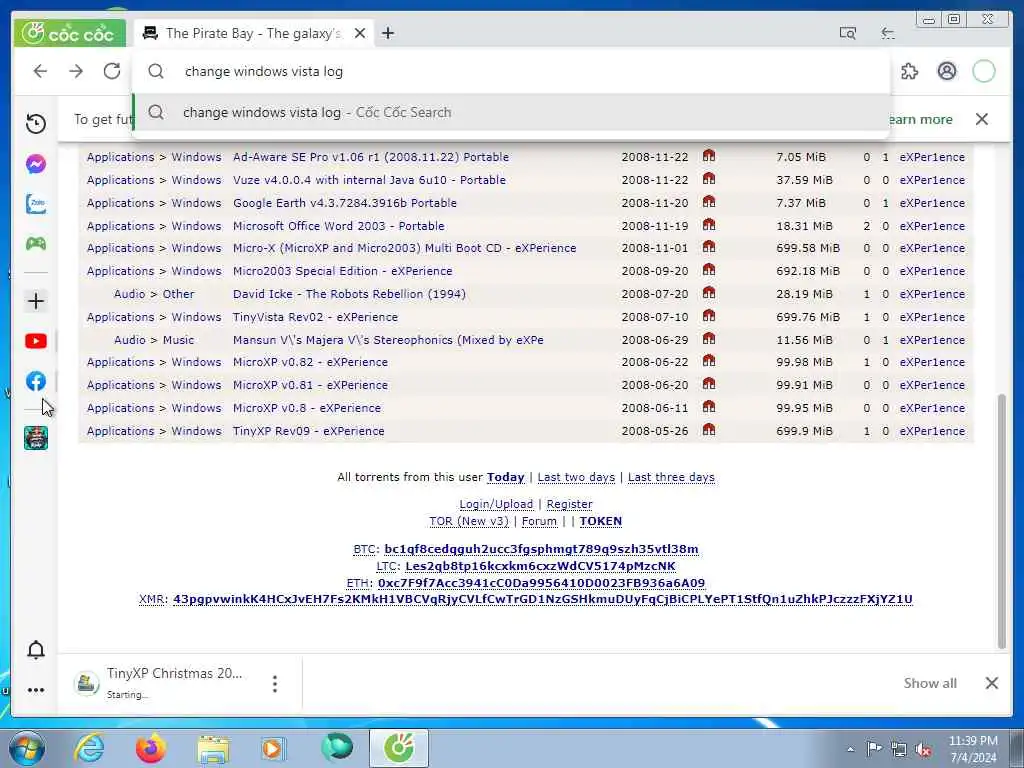Open Facebook from the sidebar
This screenshot has width=1024, height=768.
36,381
